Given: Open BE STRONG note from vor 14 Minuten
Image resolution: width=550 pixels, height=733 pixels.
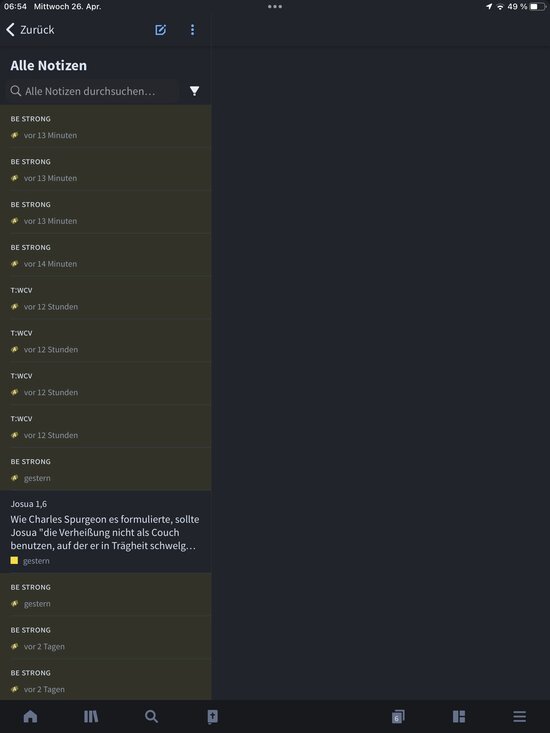Looking at the screenshot, I should (x=106, y=255).
